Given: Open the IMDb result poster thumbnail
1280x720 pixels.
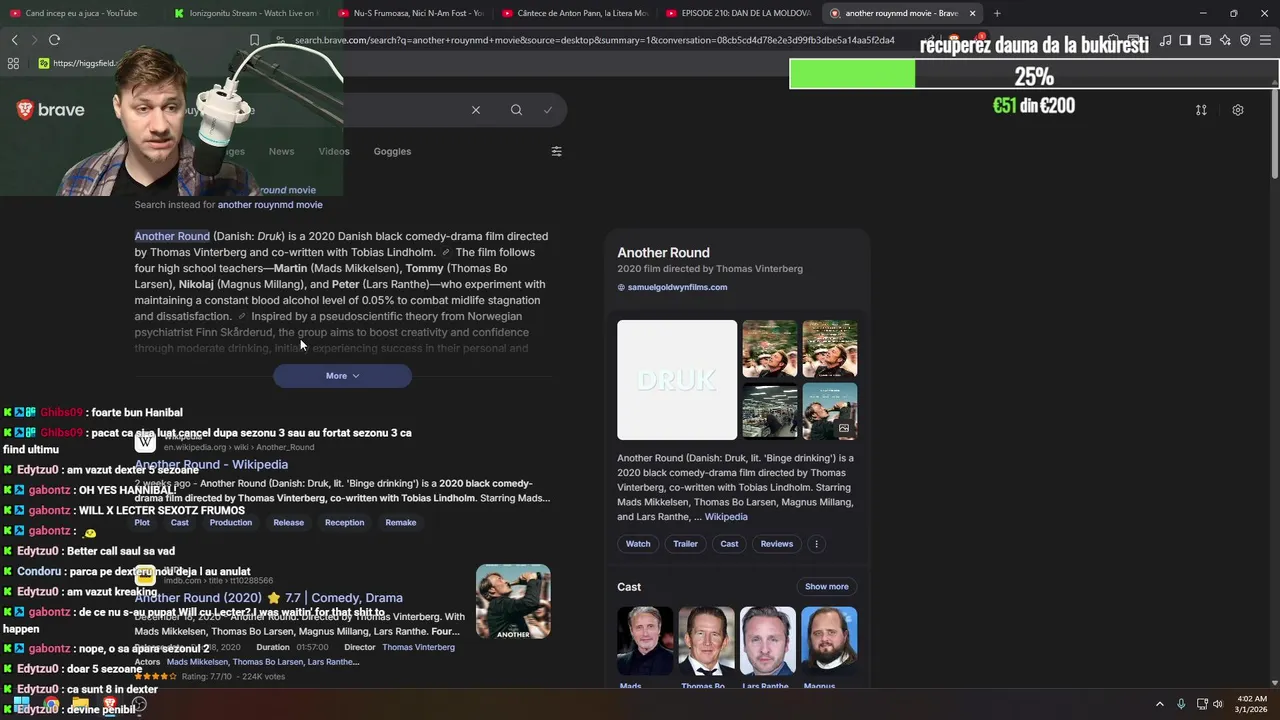Looking at the screenshot, I should coord(513,601).
